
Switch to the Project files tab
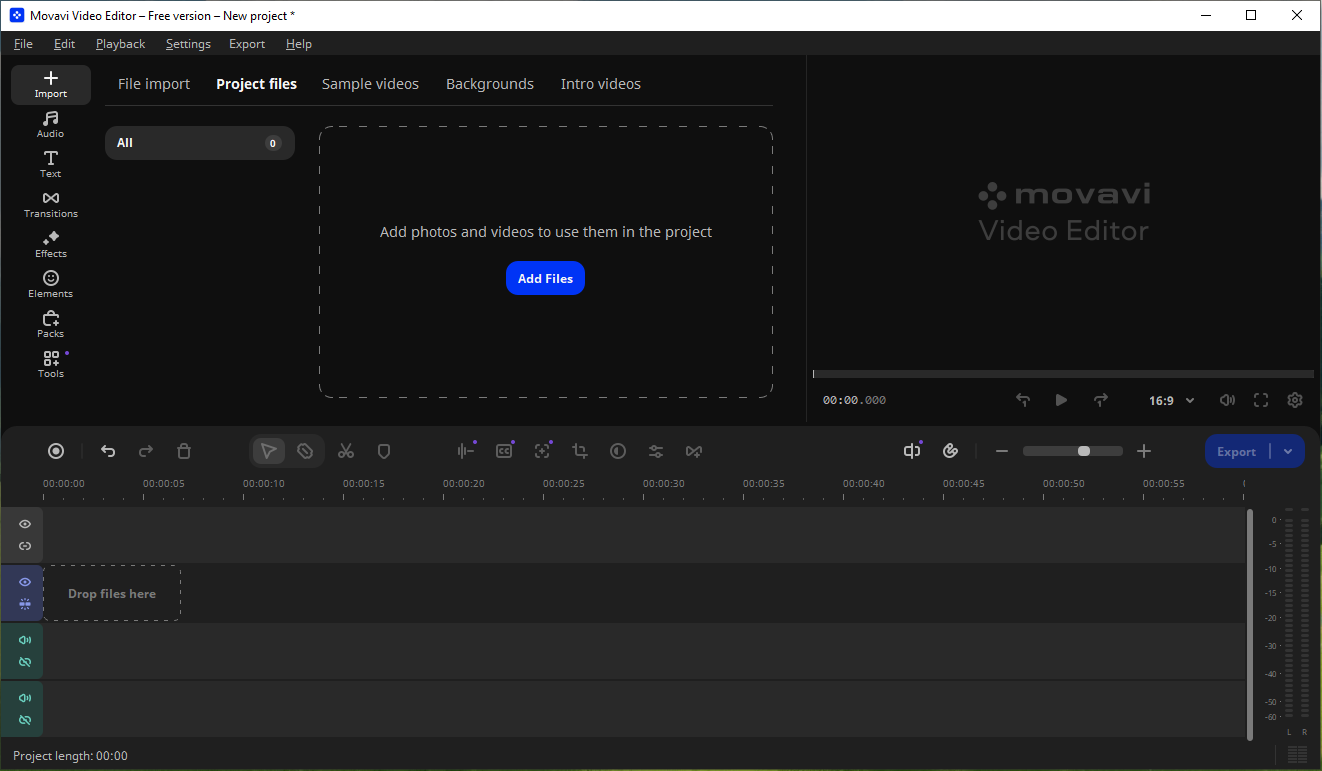[256, 84]
